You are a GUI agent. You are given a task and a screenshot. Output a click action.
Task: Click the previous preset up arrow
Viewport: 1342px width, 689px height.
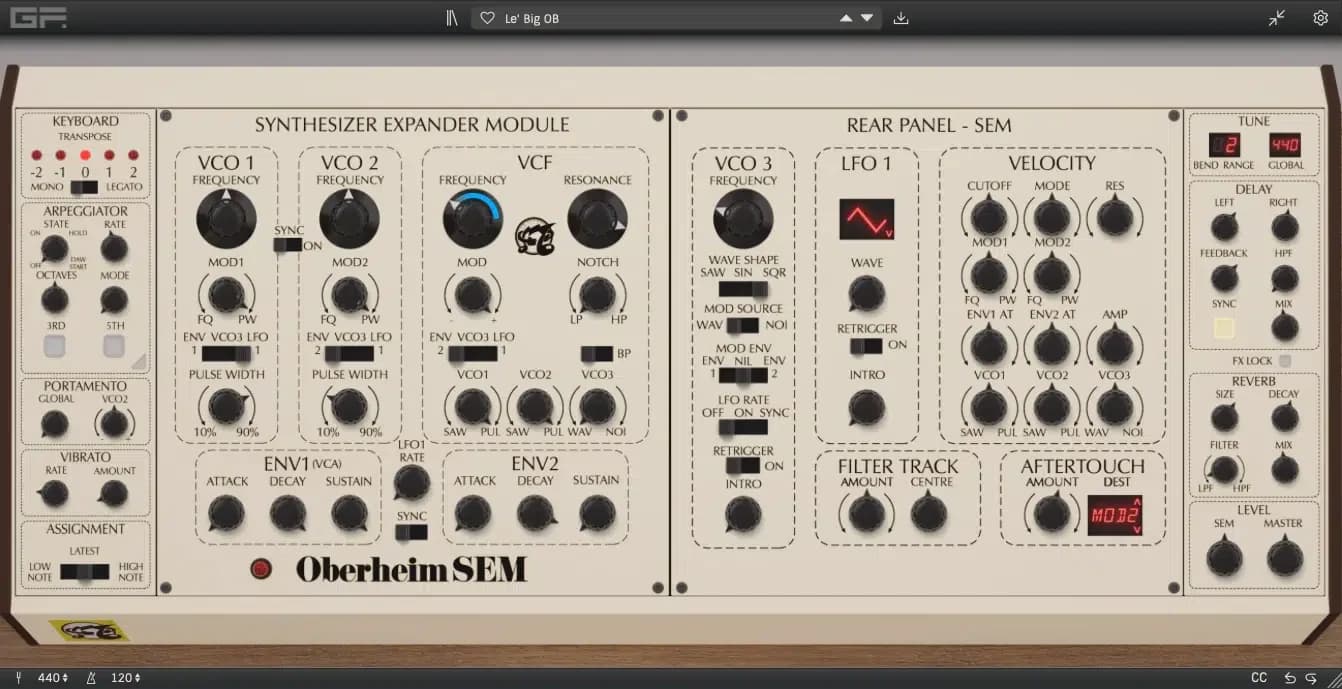[845, 17]
